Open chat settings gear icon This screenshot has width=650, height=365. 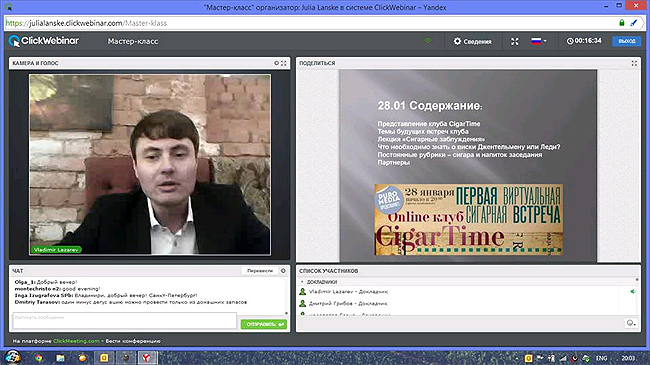pyautogui.click(x=283, y=271)
